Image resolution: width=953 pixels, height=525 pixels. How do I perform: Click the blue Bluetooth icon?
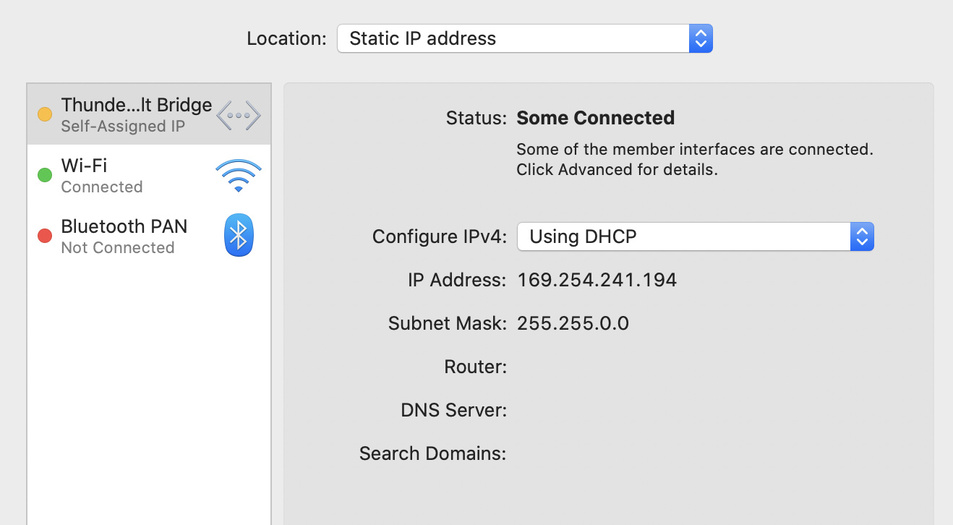238,235
